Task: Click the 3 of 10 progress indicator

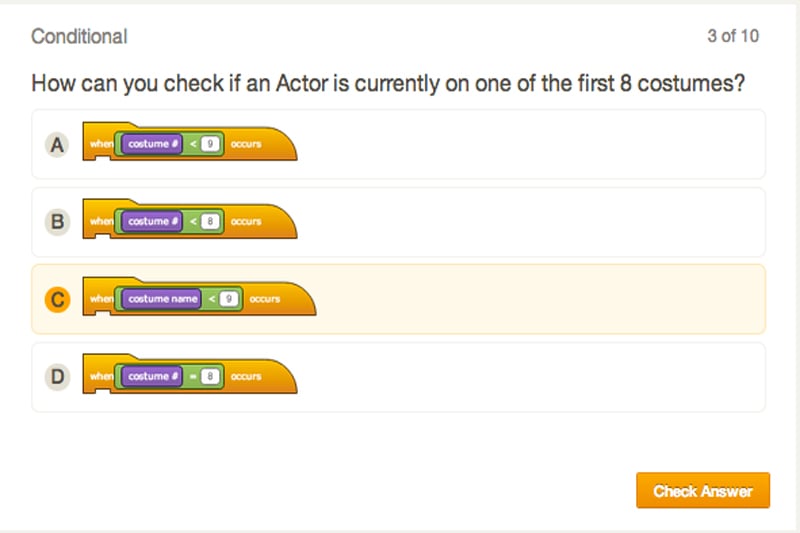Action: [x=733, y=36]
